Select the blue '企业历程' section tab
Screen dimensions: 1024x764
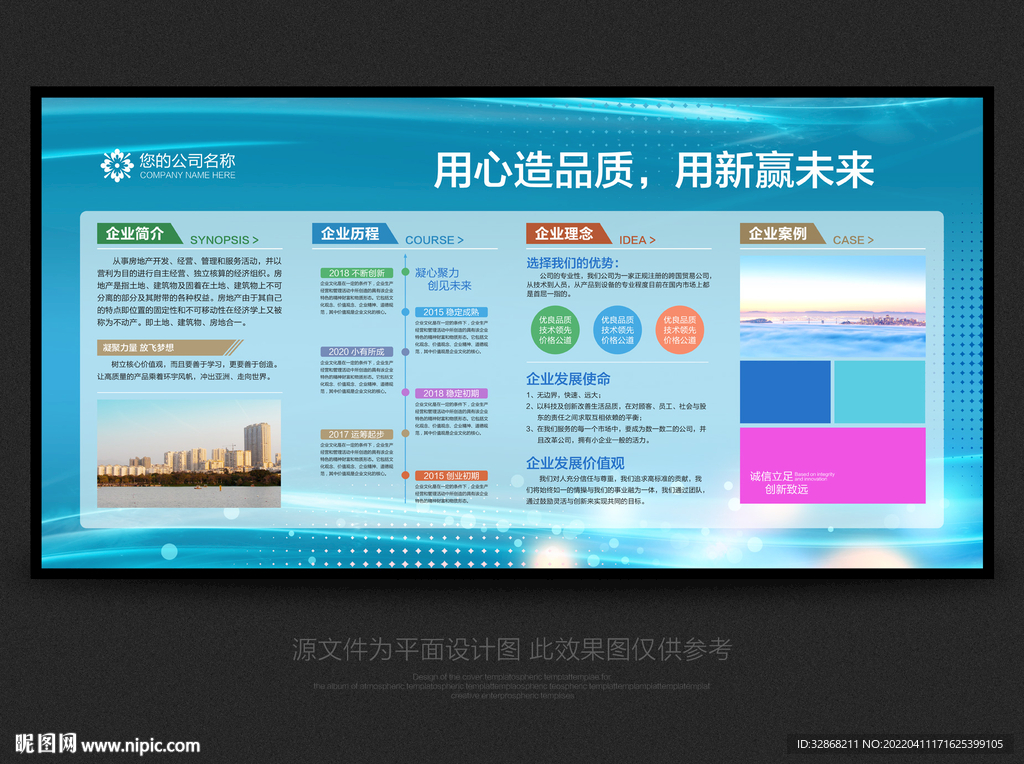(353, 233)
